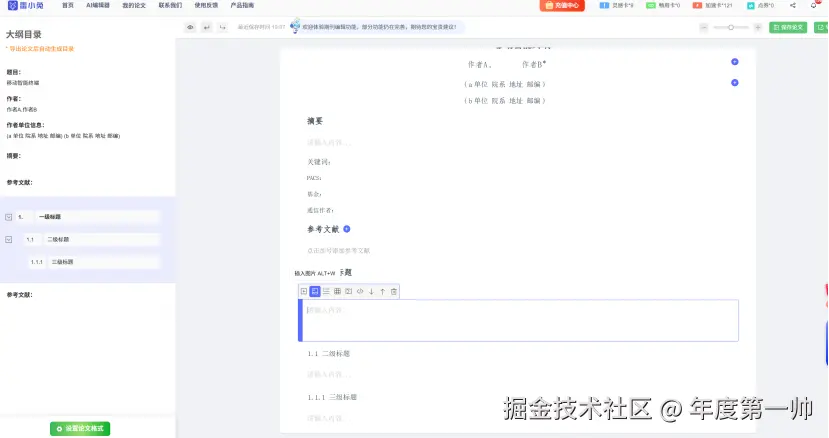Image resolution: width=829 pixels, height=438 pixels.
Task: Click the insert-table icon in block toolbar
Action: point(337,291)
